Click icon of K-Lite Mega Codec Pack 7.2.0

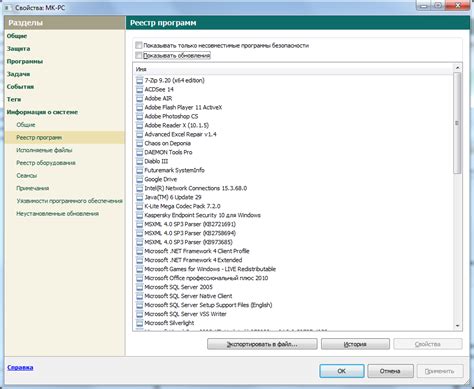pos(139,206)
